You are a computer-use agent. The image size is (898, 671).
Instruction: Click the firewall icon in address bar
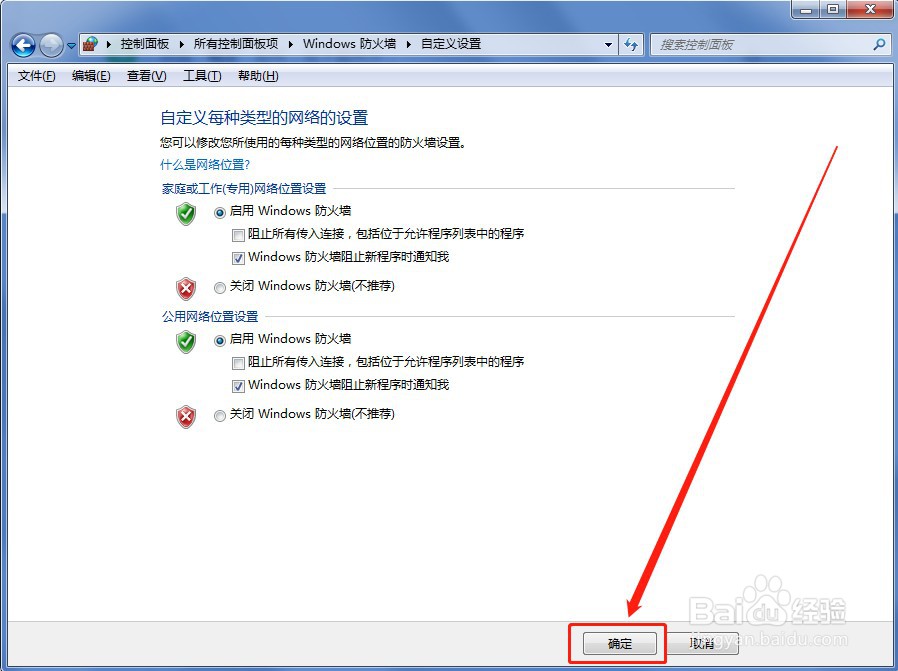(x=90, y=44)
